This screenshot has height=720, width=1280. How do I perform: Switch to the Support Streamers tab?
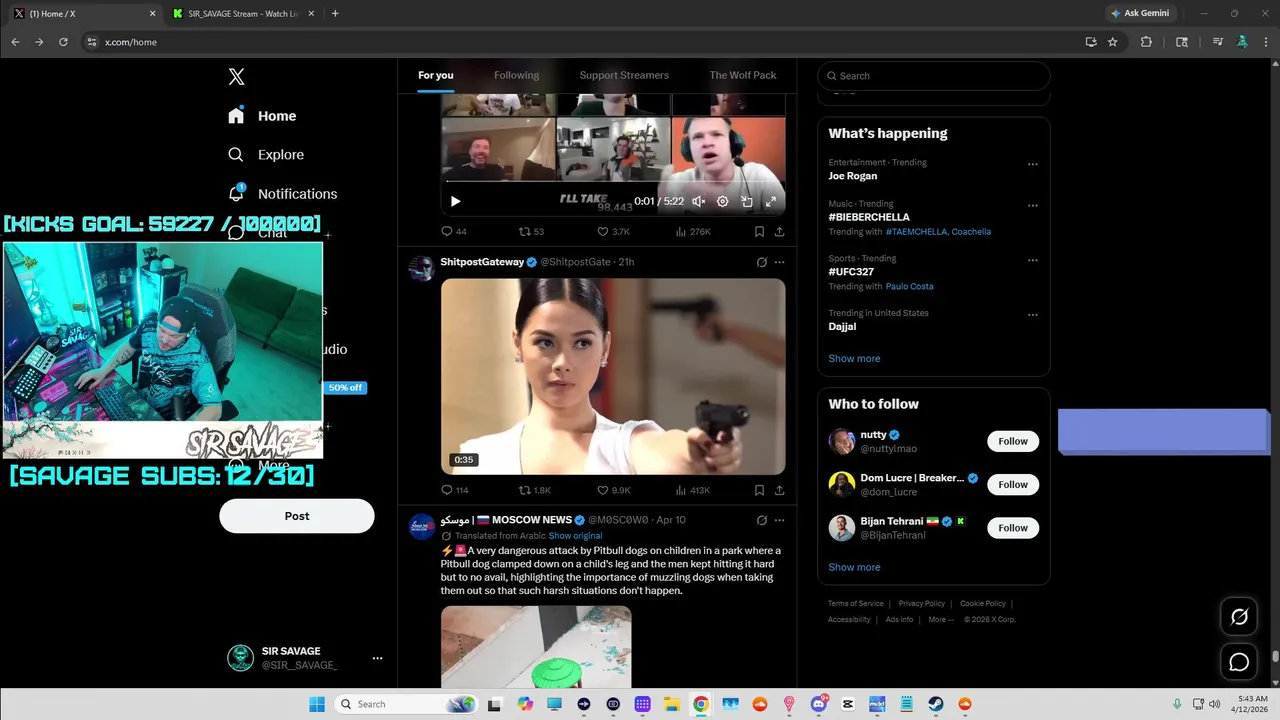(x=624, y=75)
